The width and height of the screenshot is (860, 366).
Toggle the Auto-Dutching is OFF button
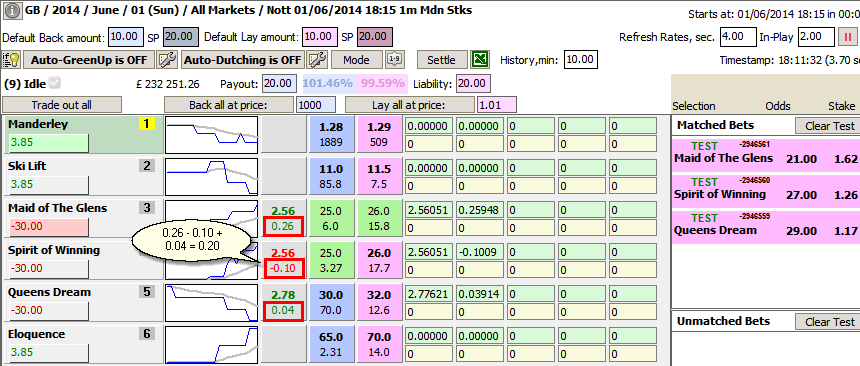click(x=242, y=60)
